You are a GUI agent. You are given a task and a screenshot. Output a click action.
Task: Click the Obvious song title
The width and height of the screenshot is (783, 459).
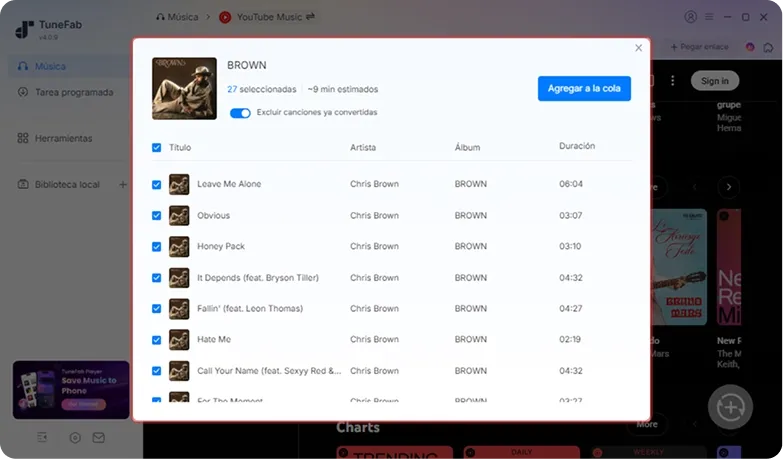pos(213,215)
